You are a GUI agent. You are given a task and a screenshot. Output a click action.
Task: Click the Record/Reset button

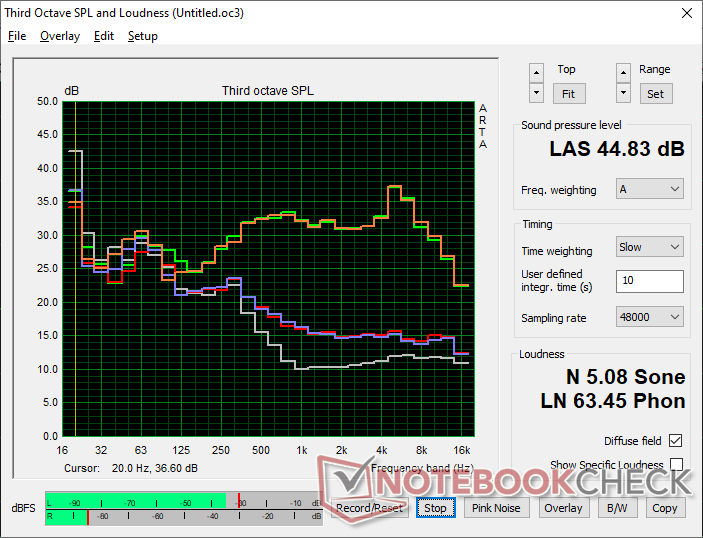pos(369,508)
